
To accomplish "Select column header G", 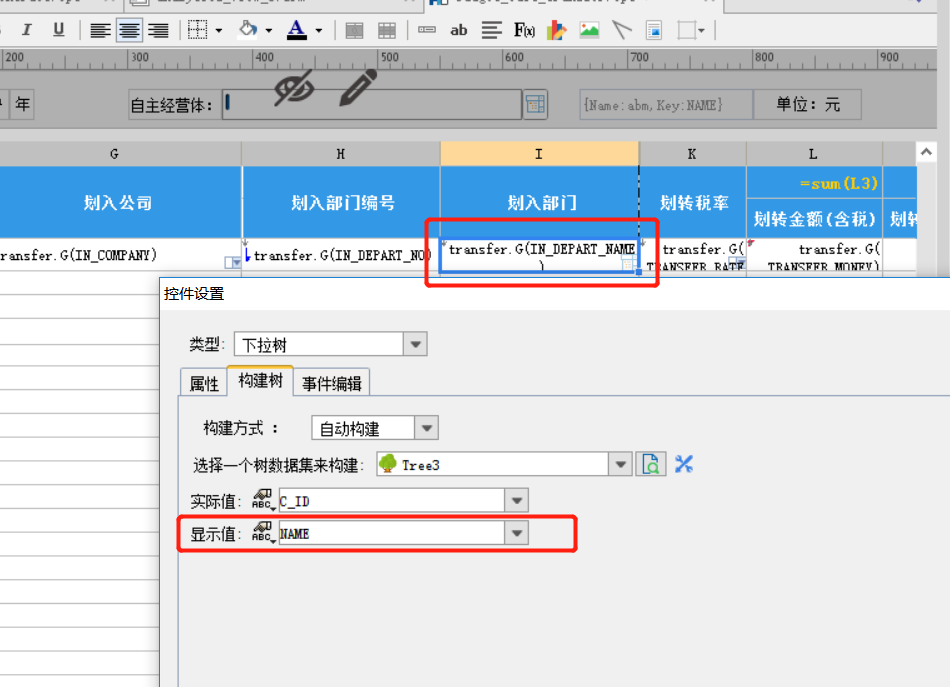I will point(114,154).
